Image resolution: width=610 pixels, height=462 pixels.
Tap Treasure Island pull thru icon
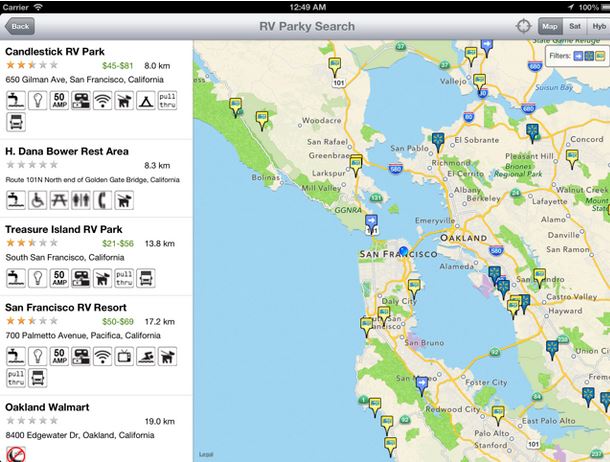(x=124, y=278)
